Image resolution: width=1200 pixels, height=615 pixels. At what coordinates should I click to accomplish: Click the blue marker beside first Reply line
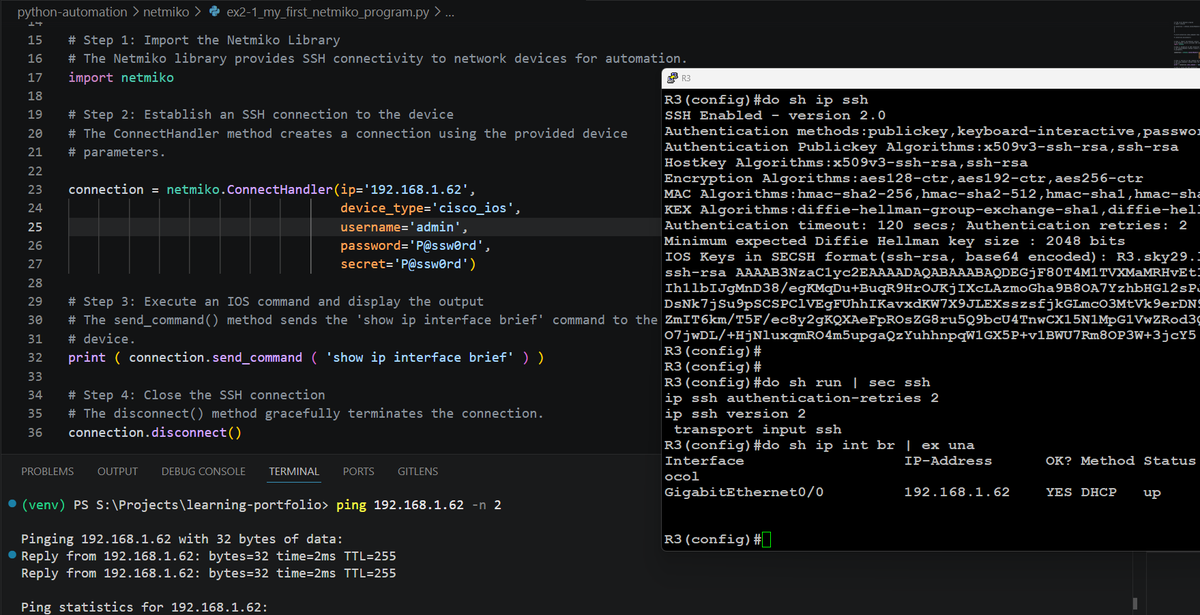(x=10, y=554)
